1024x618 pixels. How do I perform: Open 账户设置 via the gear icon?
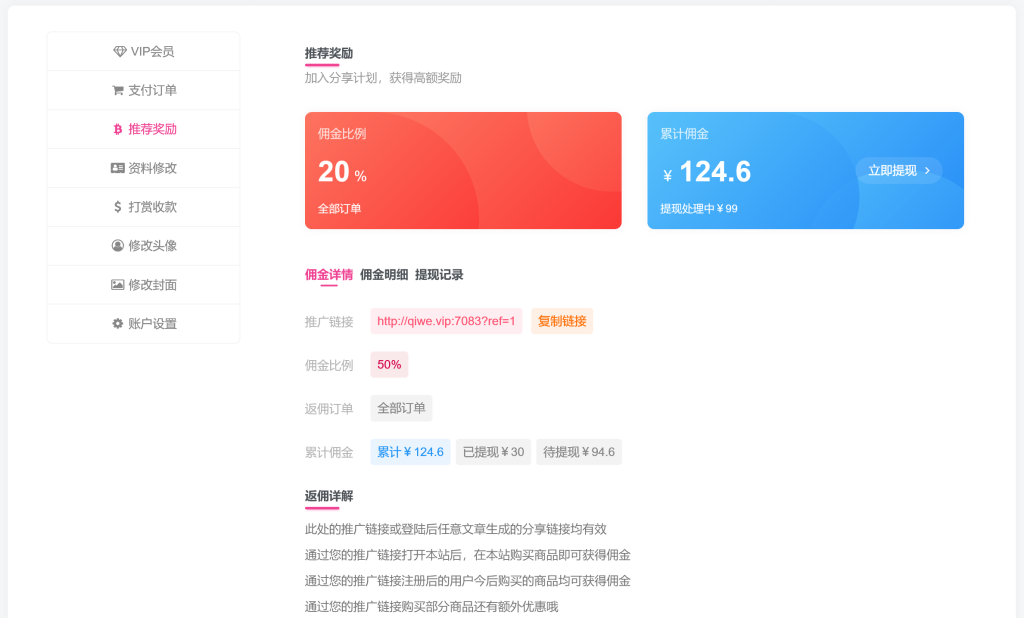pyautogui.click(x=118, y=322)
